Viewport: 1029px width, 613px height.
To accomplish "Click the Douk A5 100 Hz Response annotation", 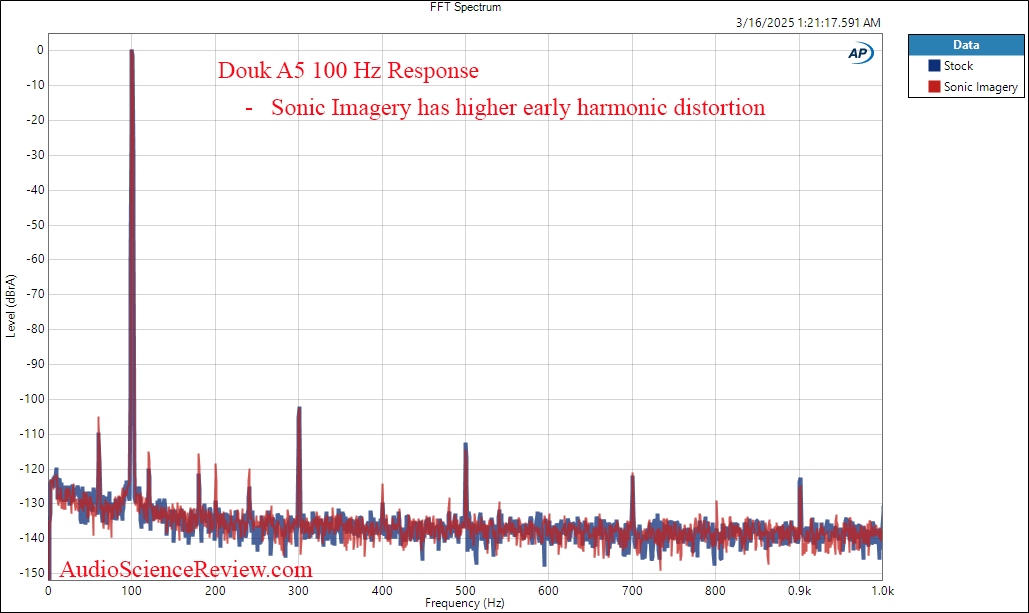I will (348, 70).
